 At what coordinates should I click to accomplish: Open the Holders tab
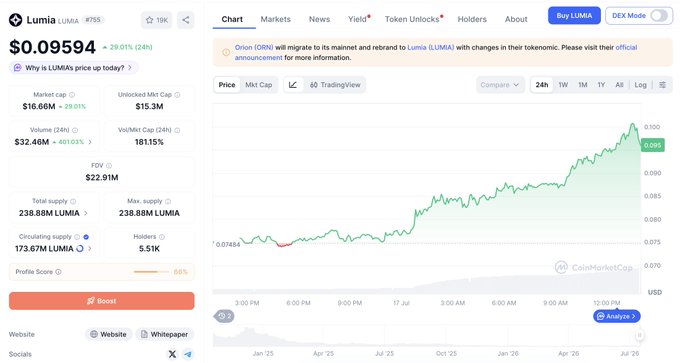pos(472,19)
